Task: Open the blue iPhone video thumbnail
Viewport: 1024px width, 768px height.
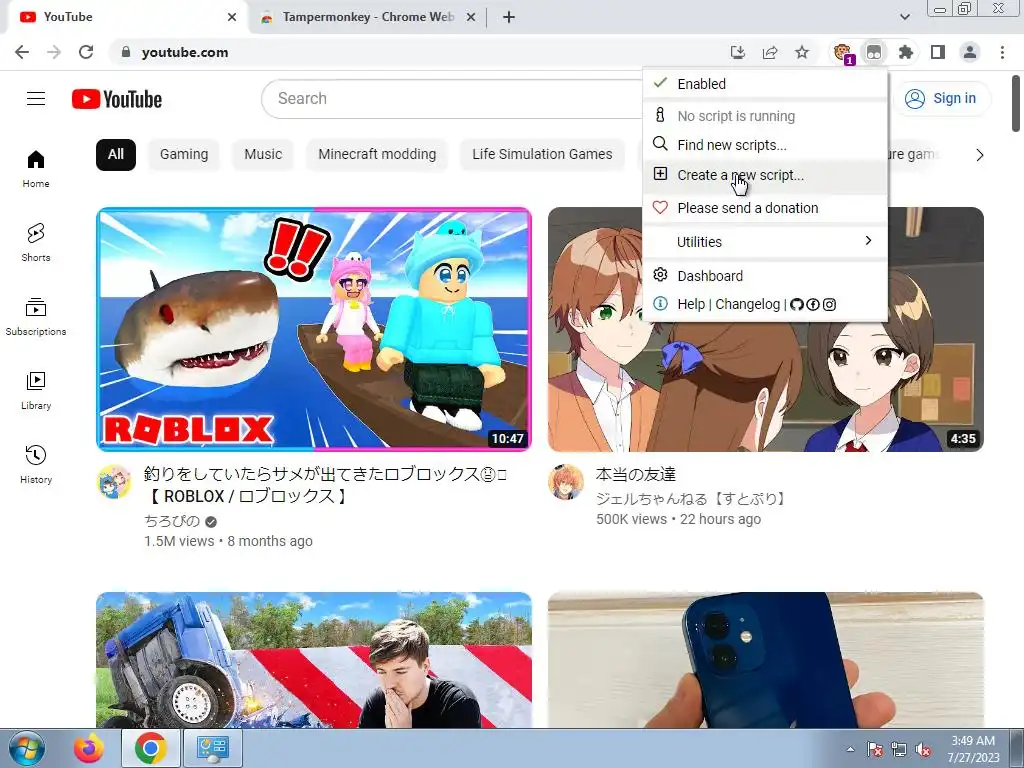Action: pyautogui.click(x=765, y=660)
